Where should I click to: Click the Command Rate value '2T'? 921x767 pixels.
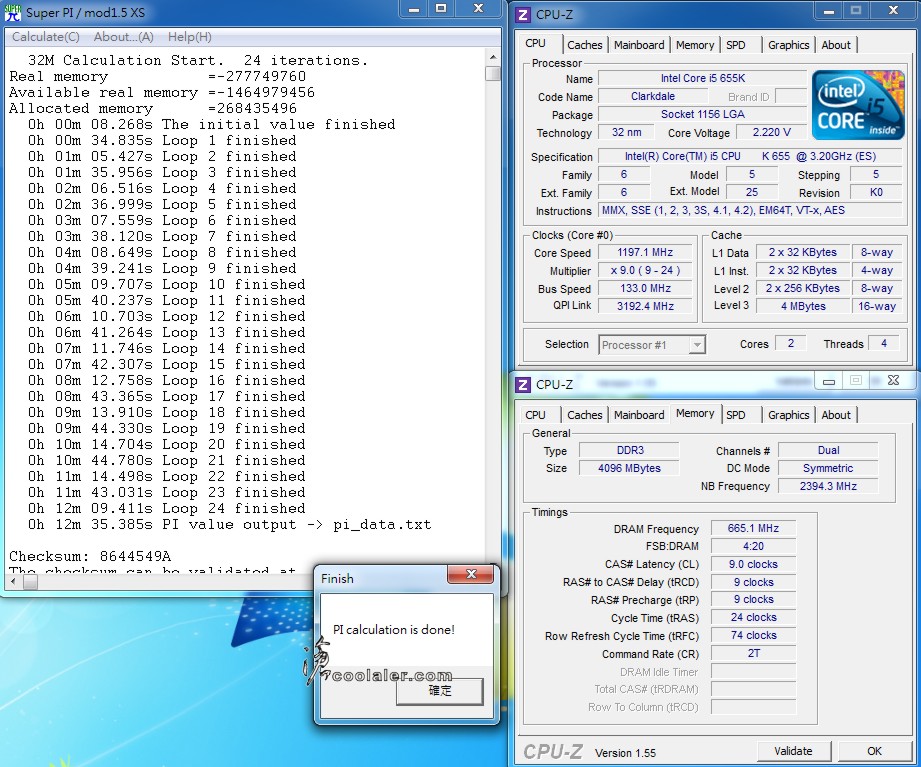coord(753,653)
